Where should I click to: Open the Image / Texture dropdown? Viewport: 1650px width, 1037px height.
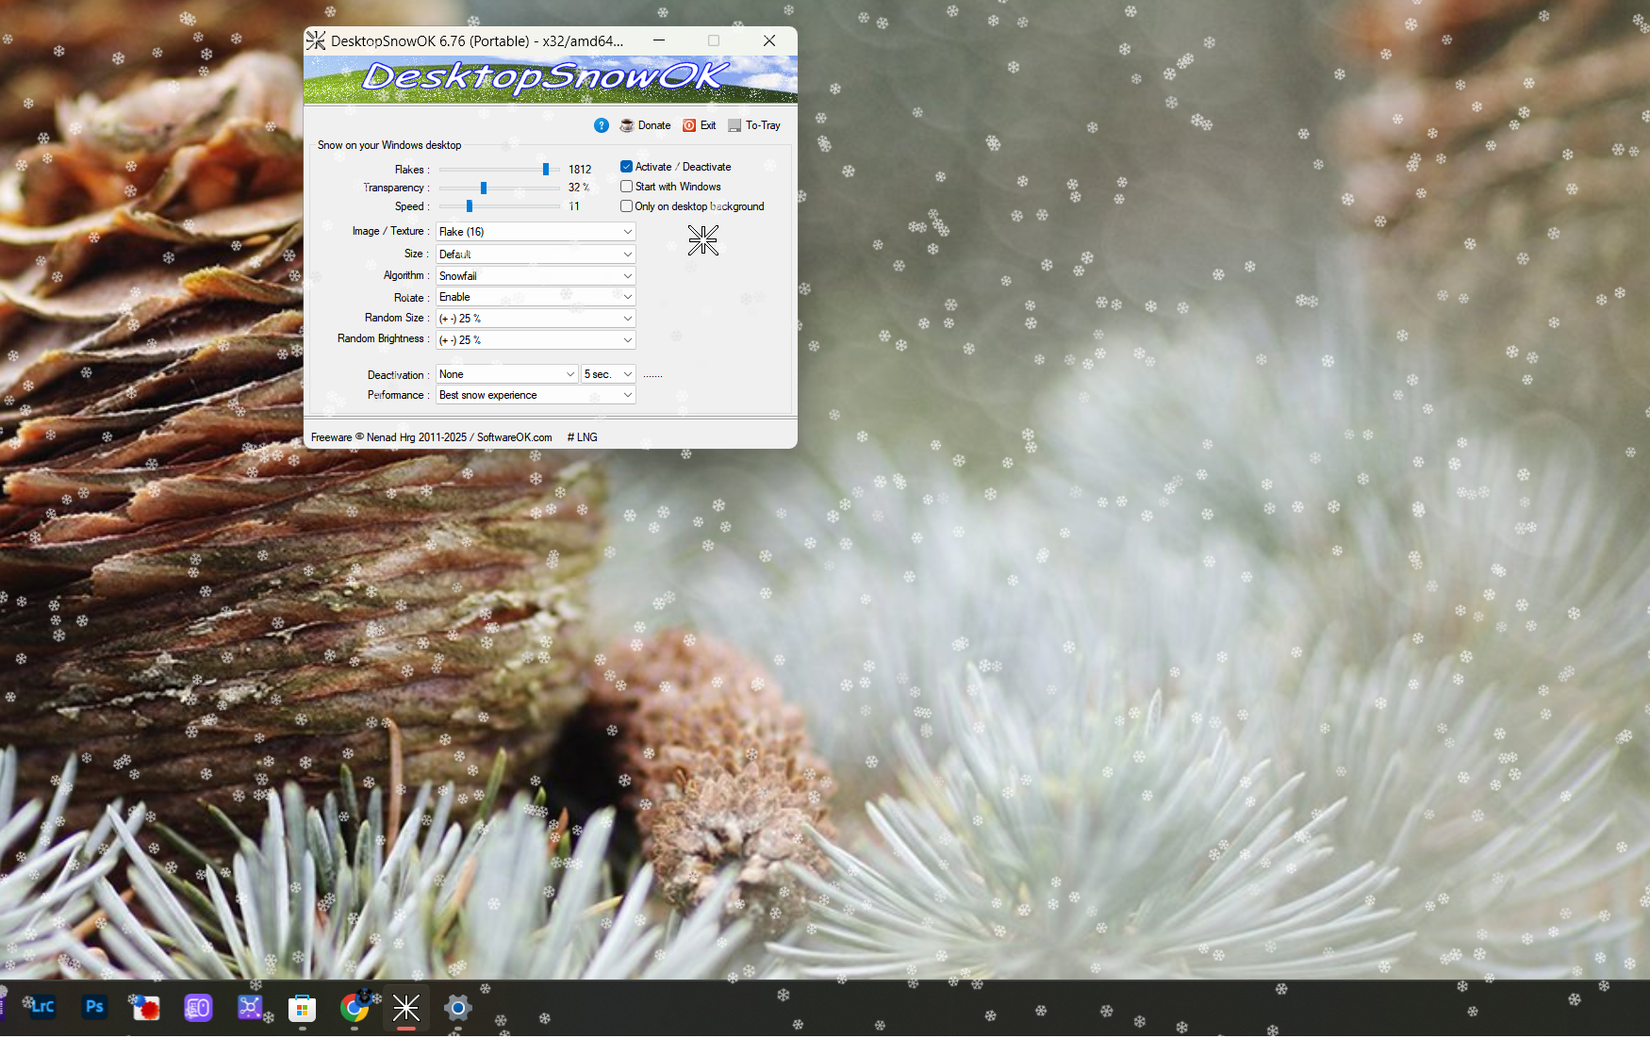coord(535,231)
